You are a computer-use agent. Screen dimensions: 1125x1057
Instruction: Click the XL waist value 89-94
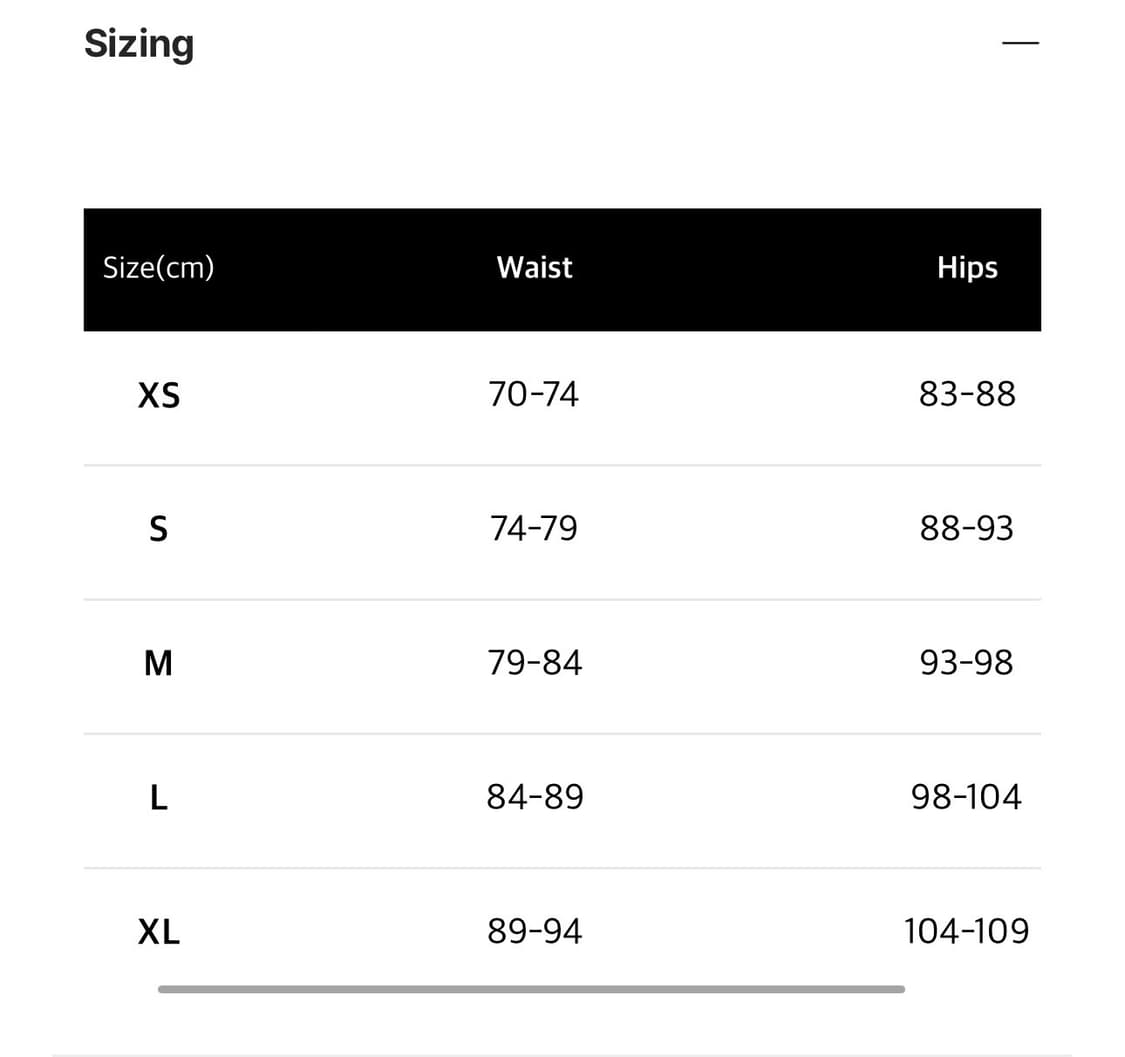pos(535,932)
